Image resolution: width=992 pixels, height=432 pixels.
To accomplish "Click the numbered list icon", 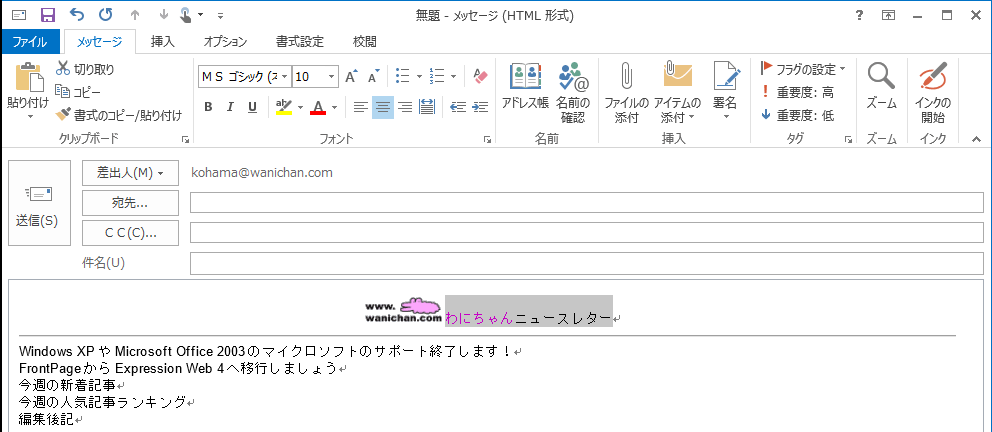I will (x=437, y=77).
